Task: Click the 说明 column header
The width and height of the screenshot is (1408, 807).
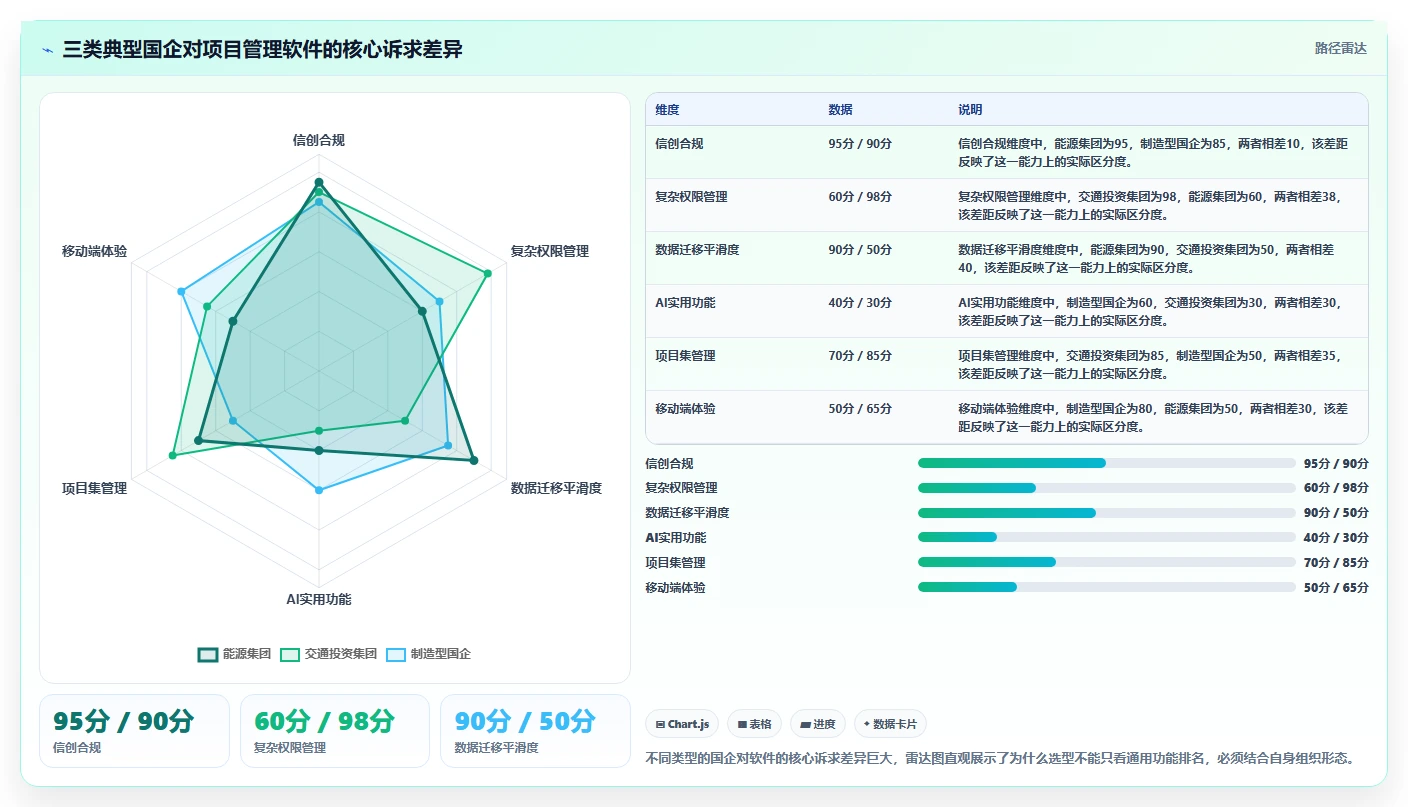Action: pyautogui.click(x=970, y=110)
